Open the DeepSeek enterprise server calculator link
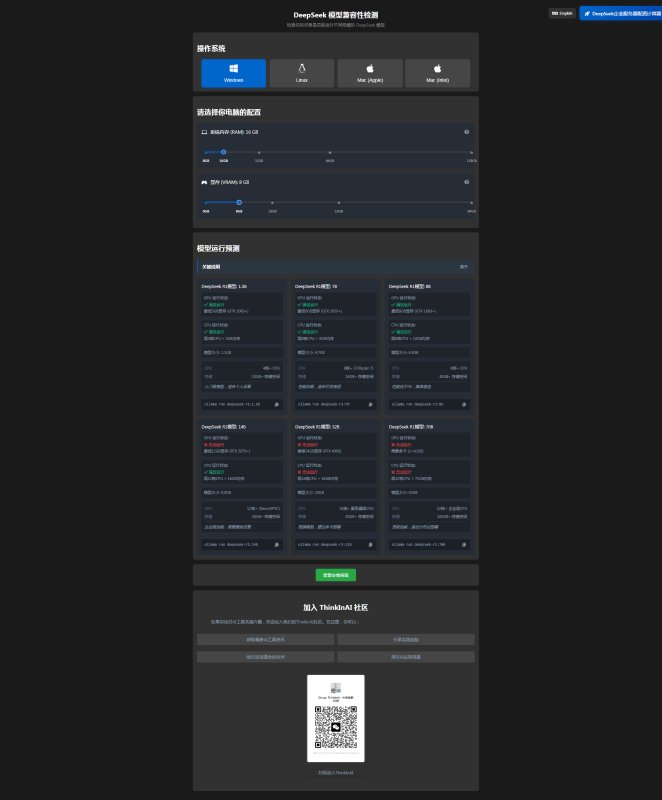Image resolution: width=662 pixels, height=800 pixels. (x=620, y=13)
